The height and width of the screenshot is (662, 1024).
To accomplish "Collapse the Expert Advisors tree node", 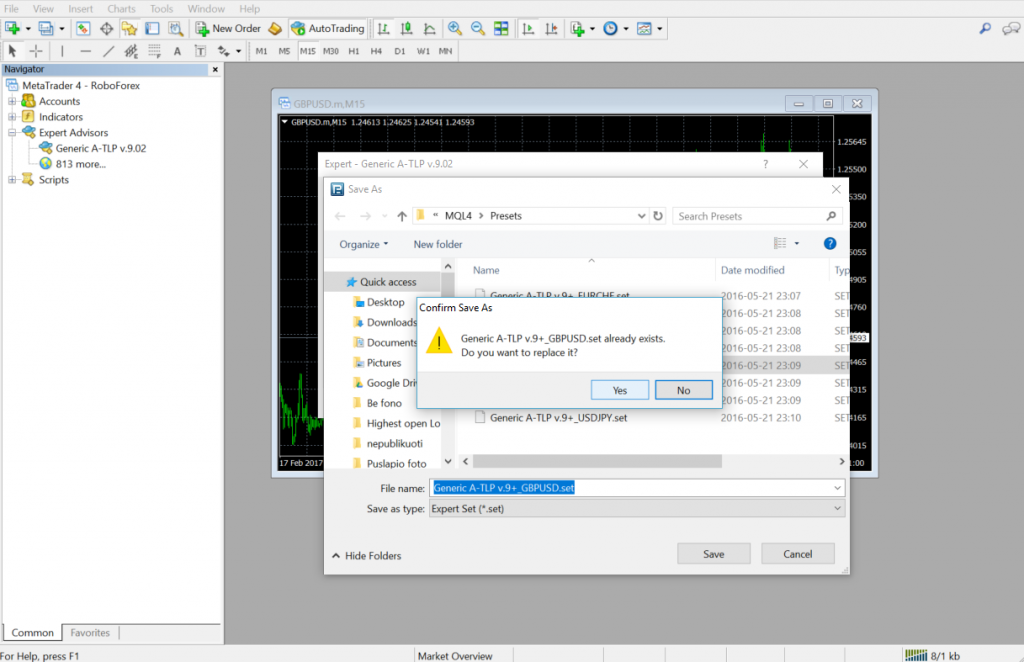I will tap(12, 133).
